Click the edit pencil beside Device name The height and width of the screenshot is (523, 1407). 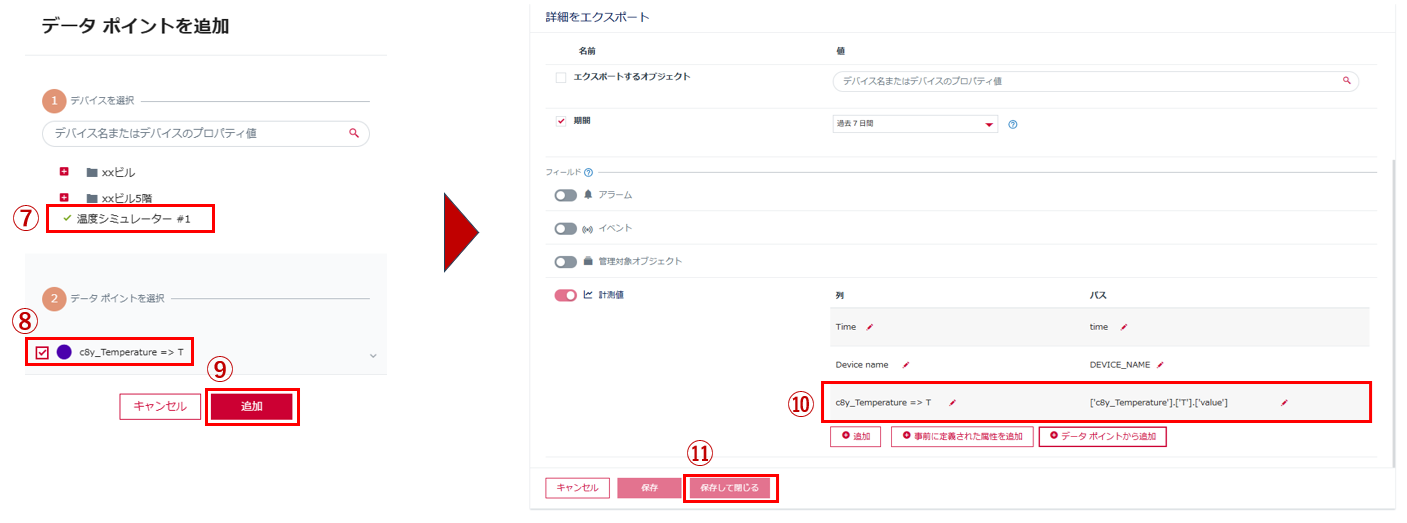click(x=907, y=365)
